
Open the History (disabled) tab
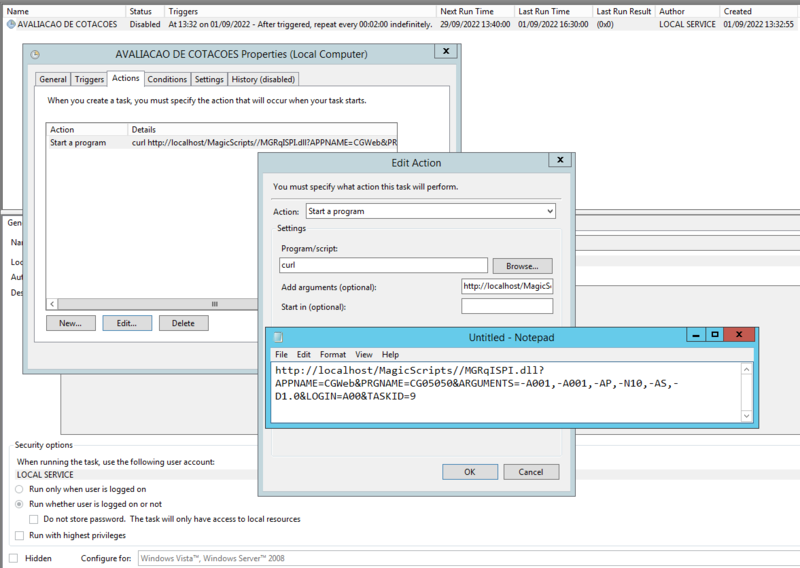coord(263,79)
